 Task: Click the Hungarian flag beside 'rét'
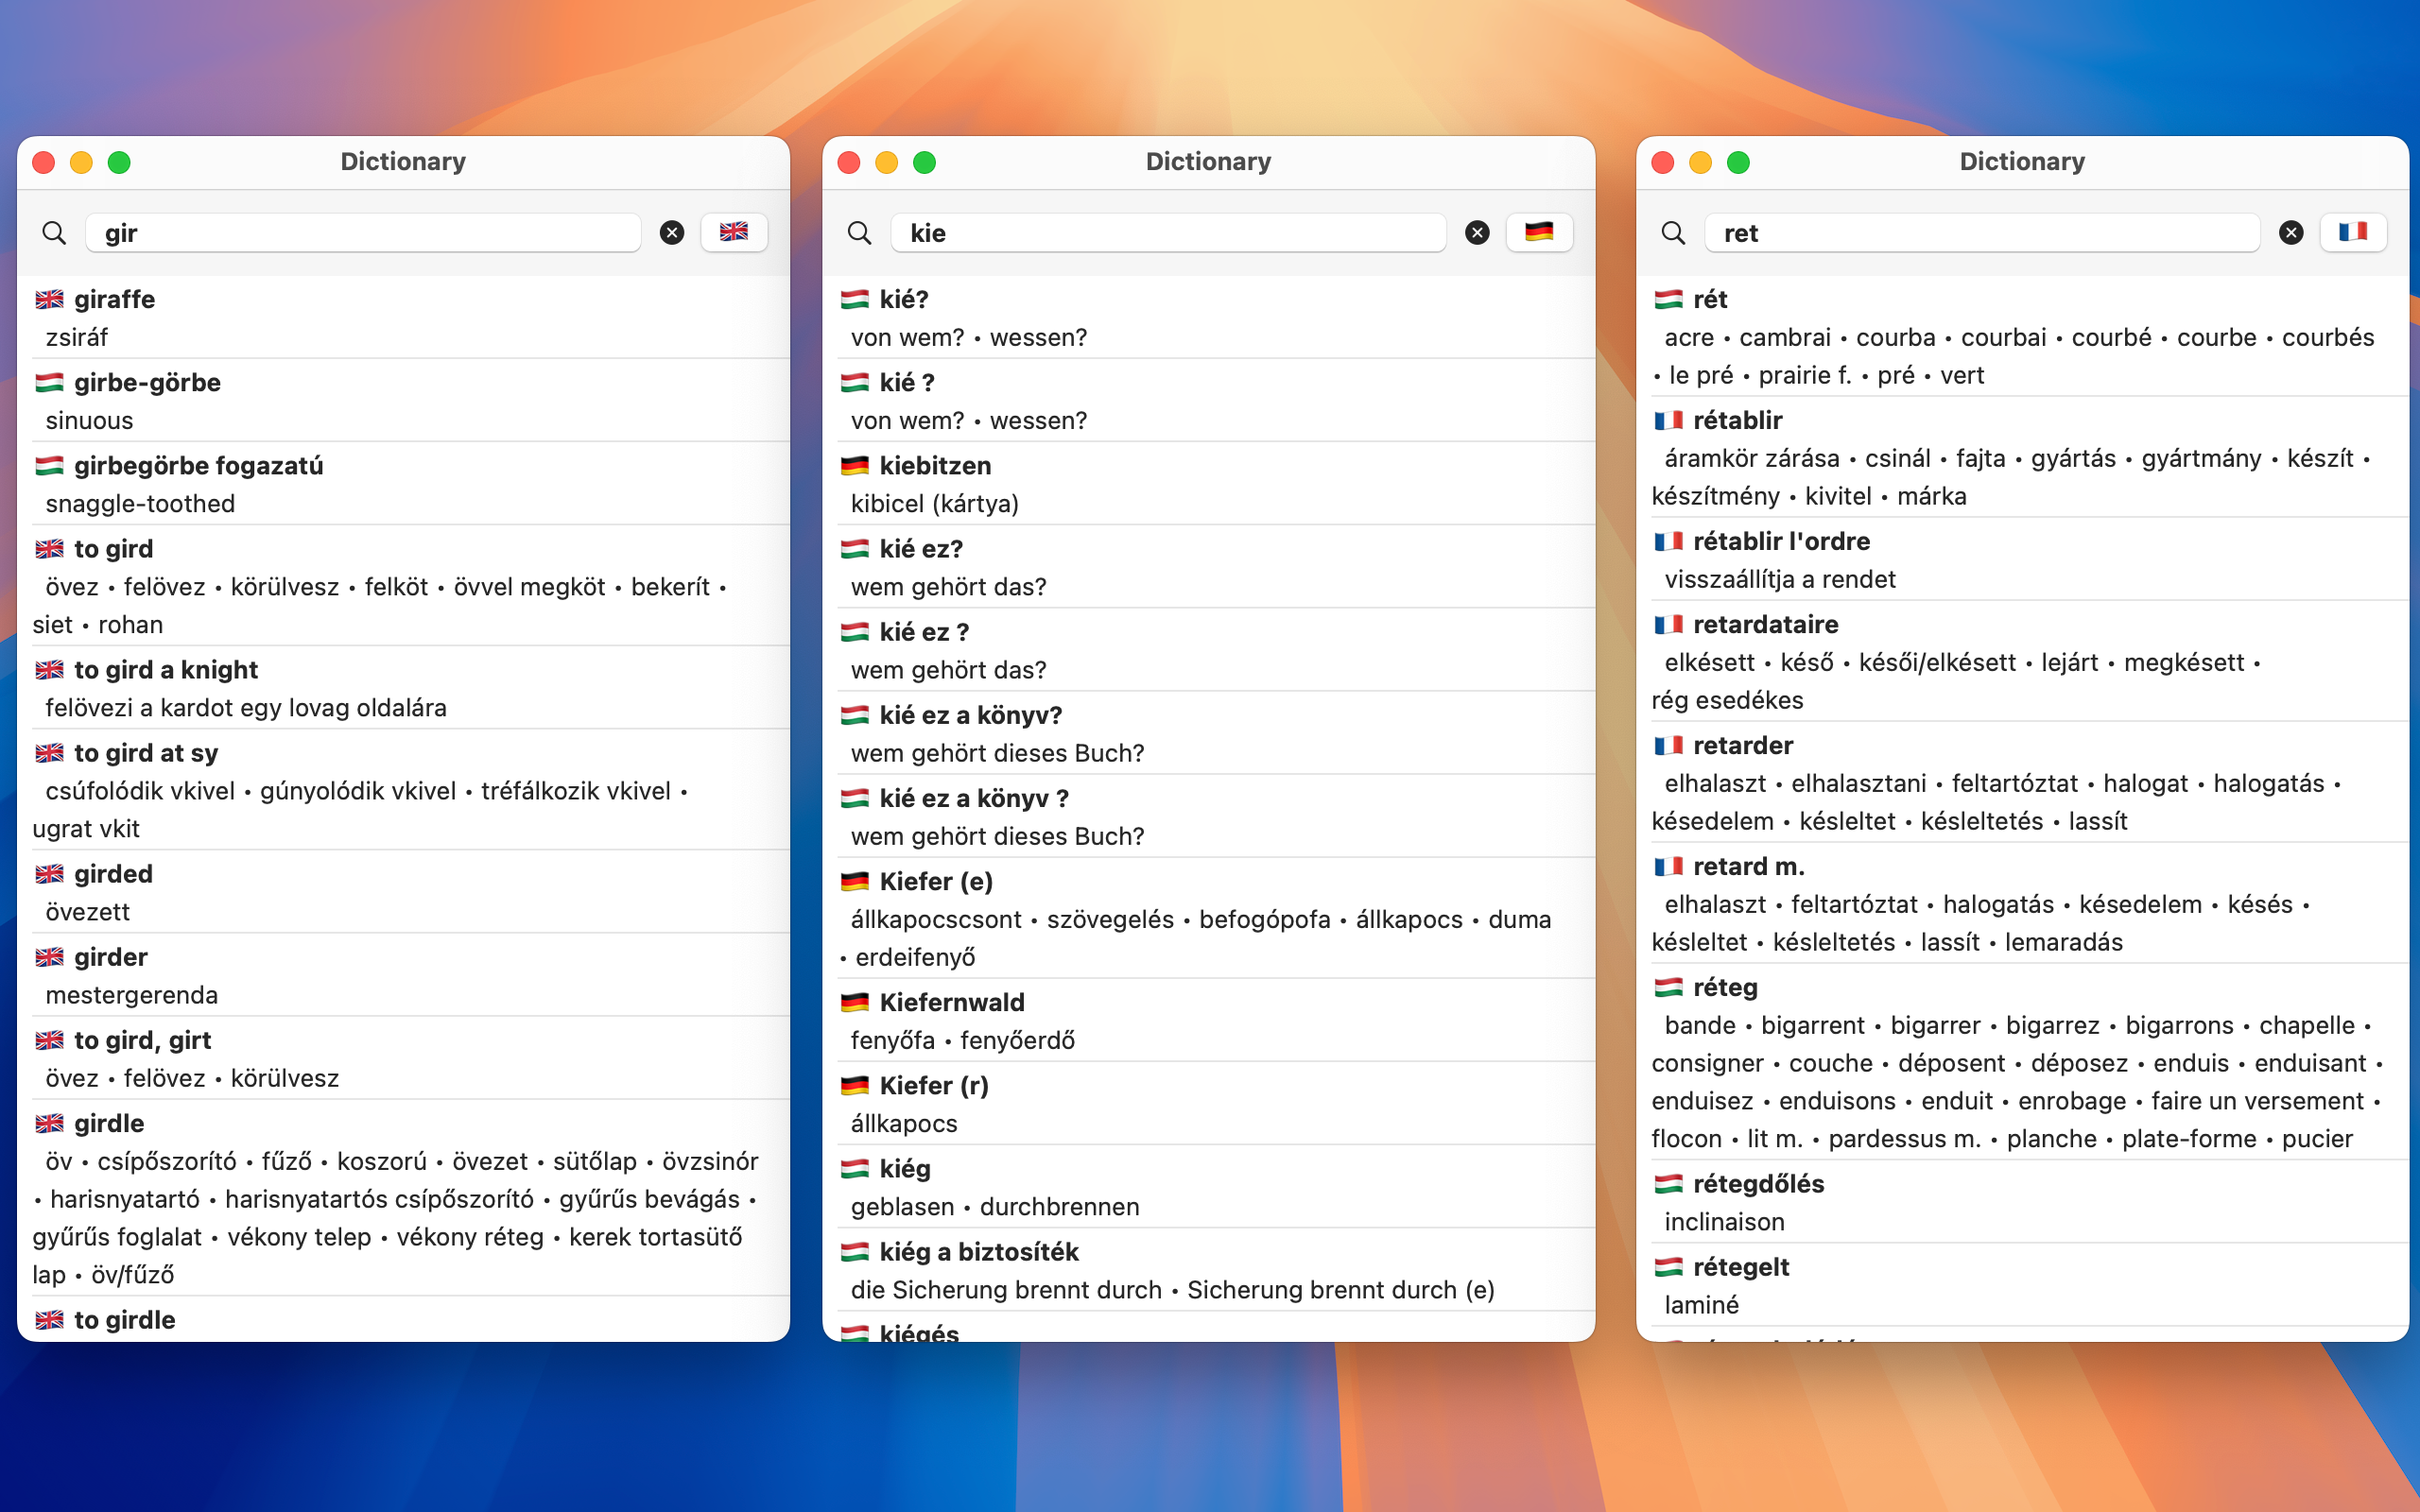[x=1668, y=299]
